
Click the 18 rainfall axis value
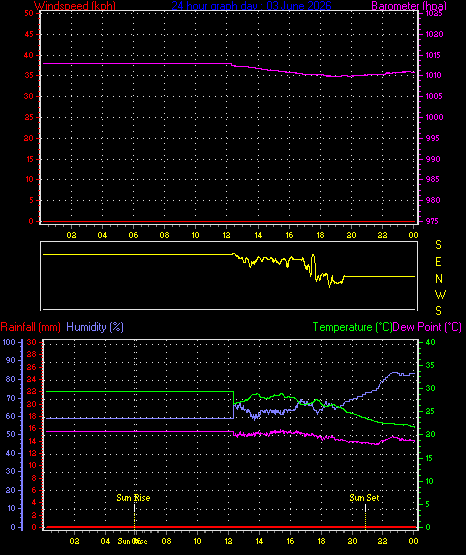(x=32, y=416)
